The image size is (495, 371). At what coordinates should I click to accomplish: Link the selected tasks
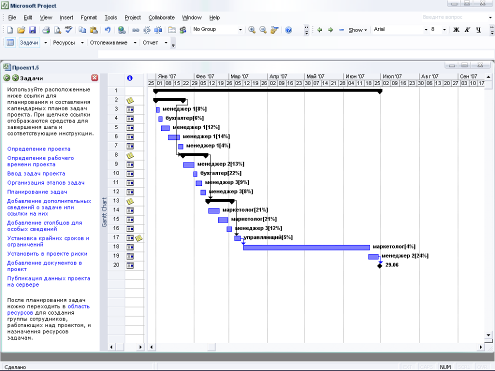pyautogui.click(x=136, y=30)
